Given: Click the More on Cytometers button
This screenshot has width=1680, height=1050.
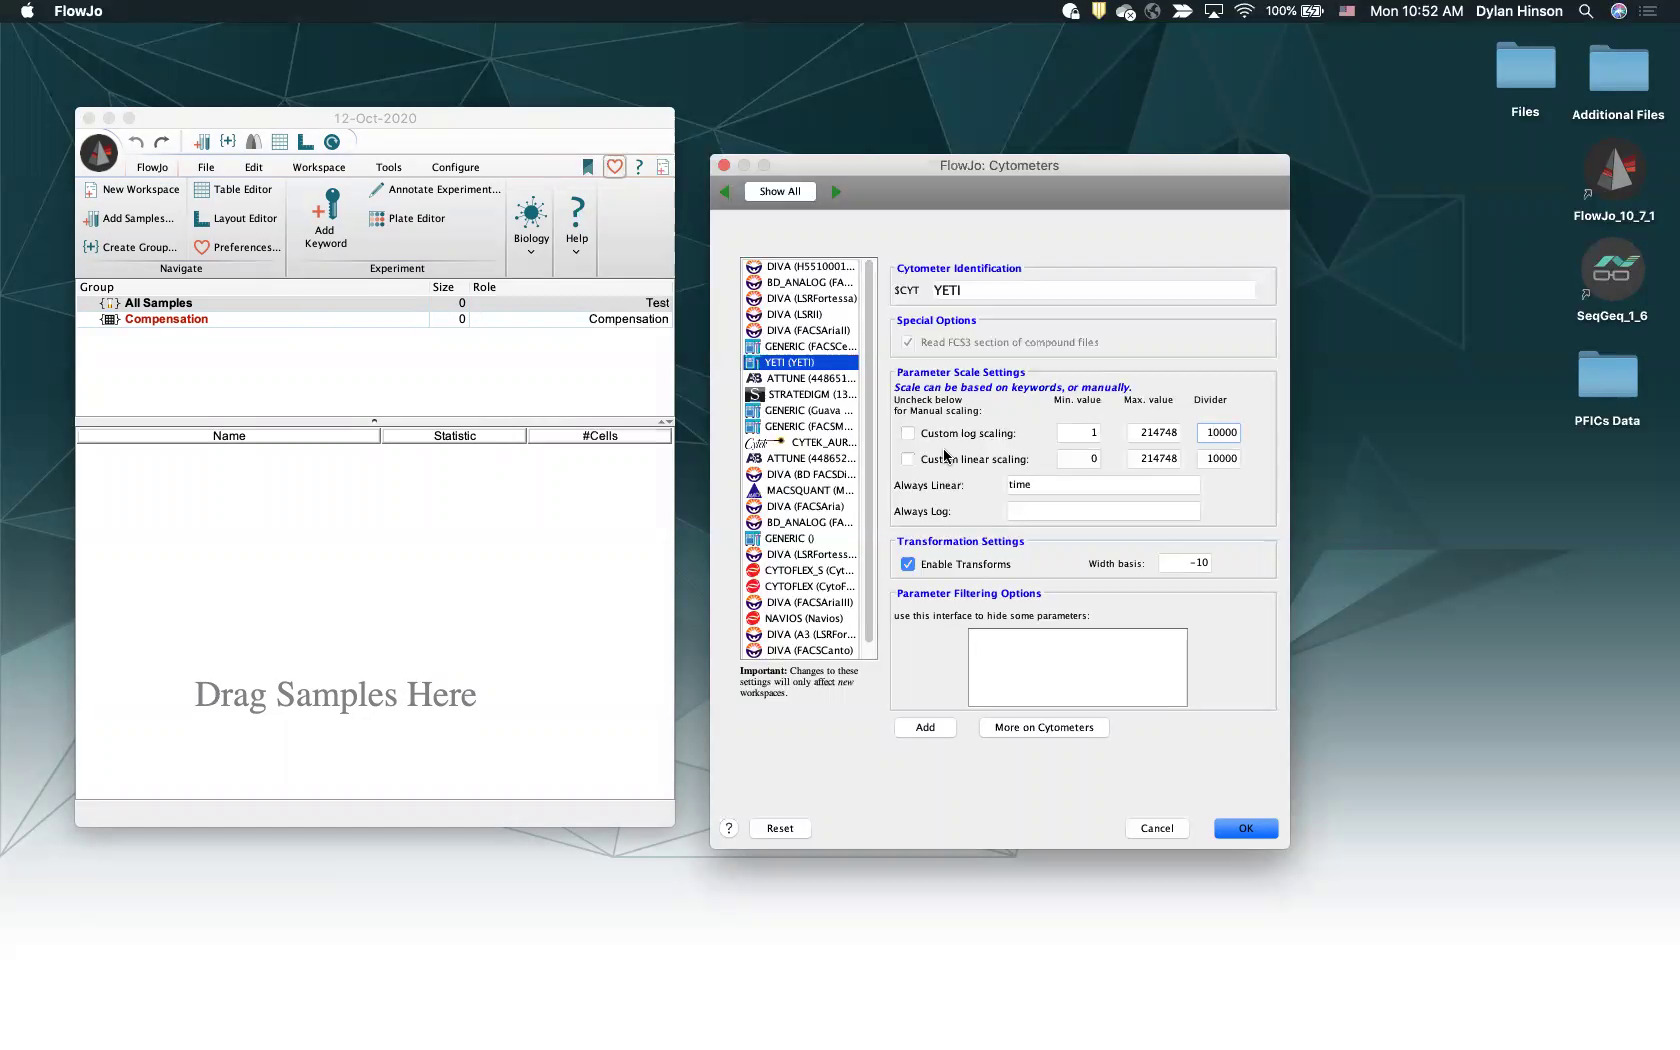Looking at the screenshot, I should pos(1044,728).
